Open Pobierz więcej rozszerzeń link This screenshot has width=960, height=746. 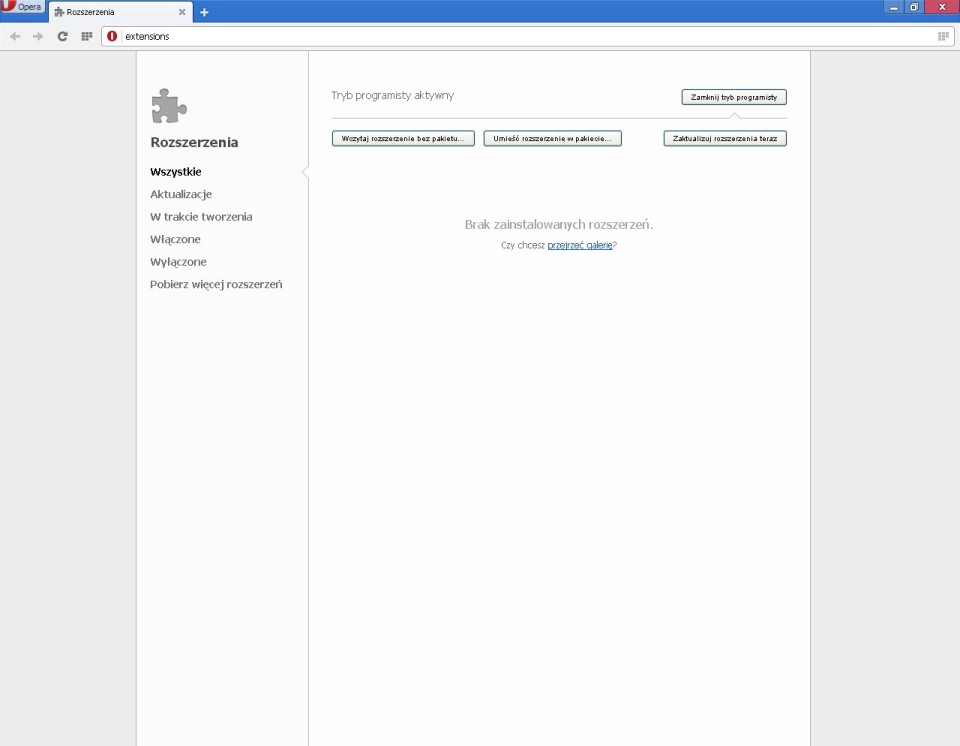pyautogui.click(x=216, y=285)
